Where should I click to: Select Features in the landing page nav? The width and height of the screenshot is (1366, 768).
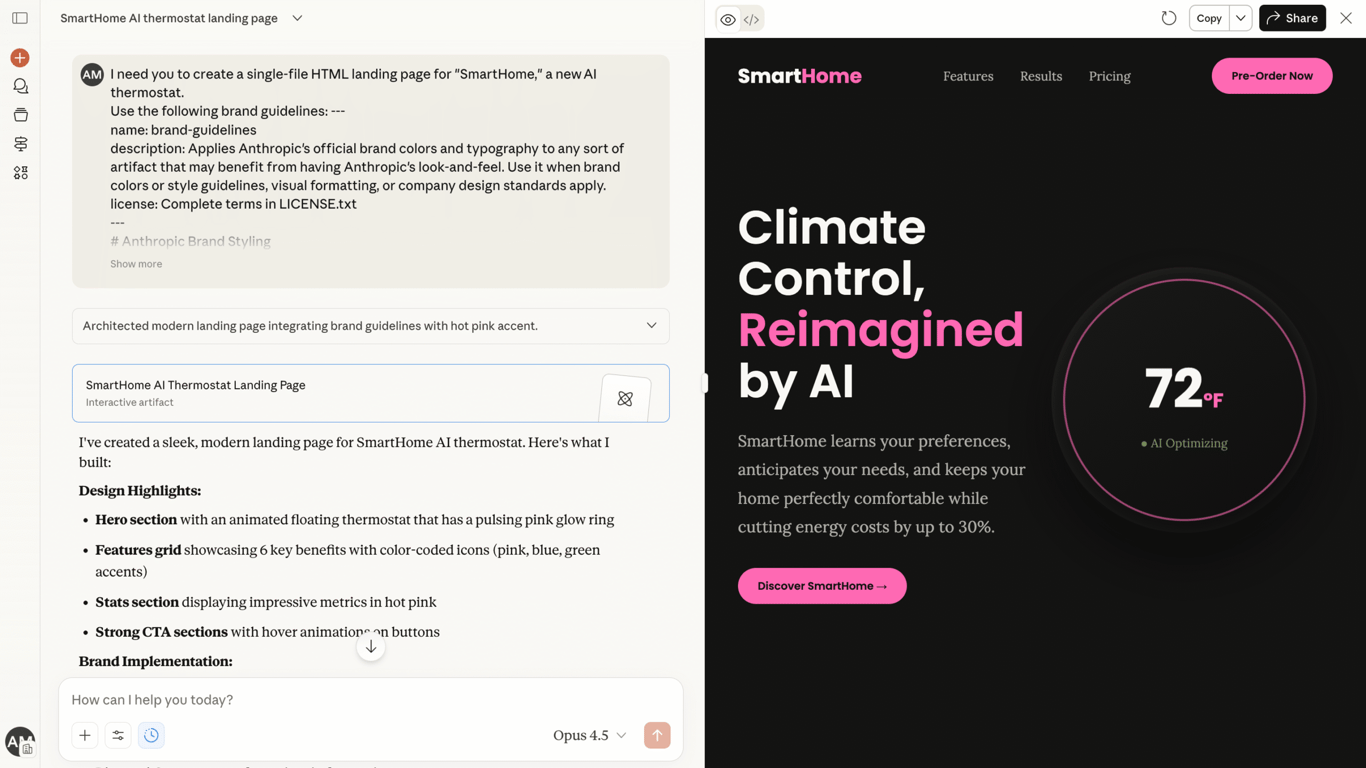pyautogui.click(x=967, y=76)
